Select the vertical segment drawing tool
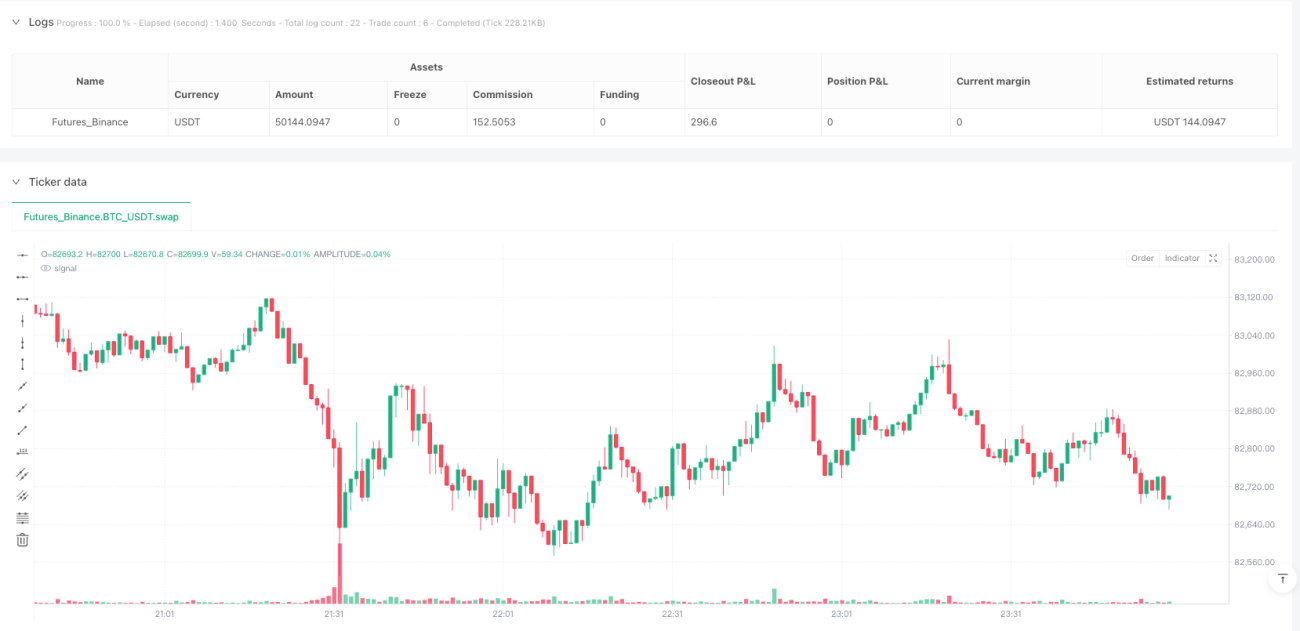 click(x=22, y=365)
